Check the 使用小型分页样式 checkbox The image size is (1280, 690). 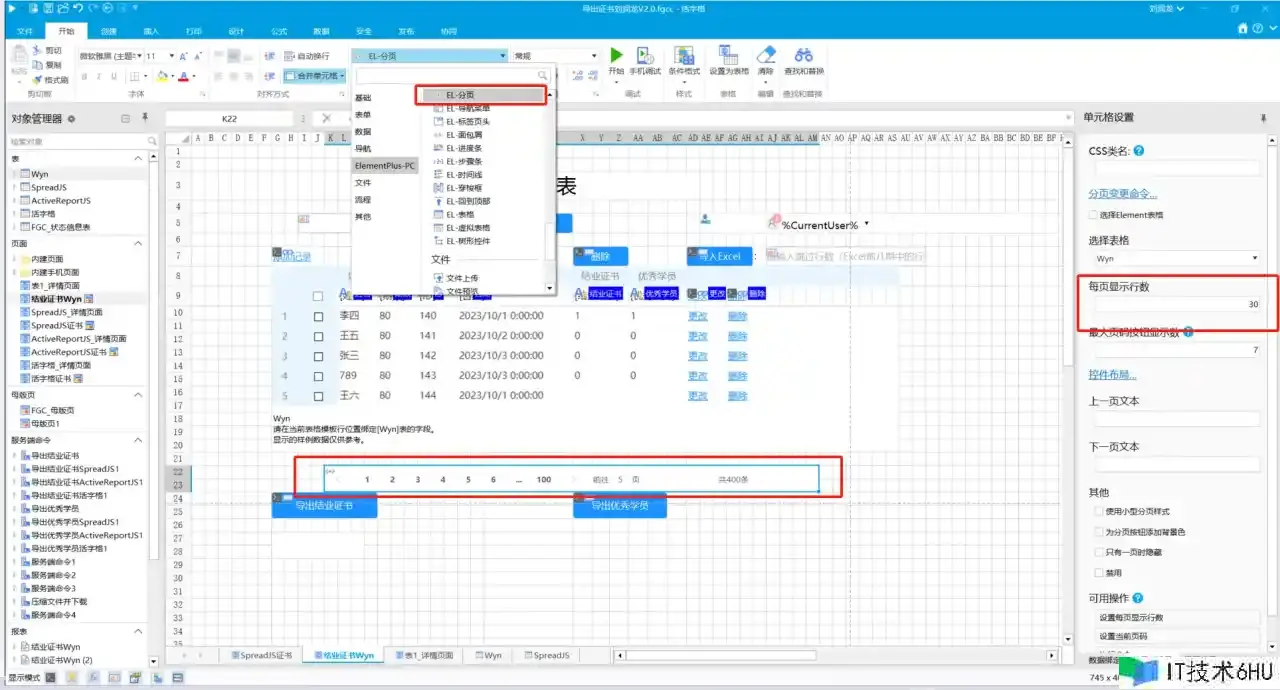click(1099, 511)
